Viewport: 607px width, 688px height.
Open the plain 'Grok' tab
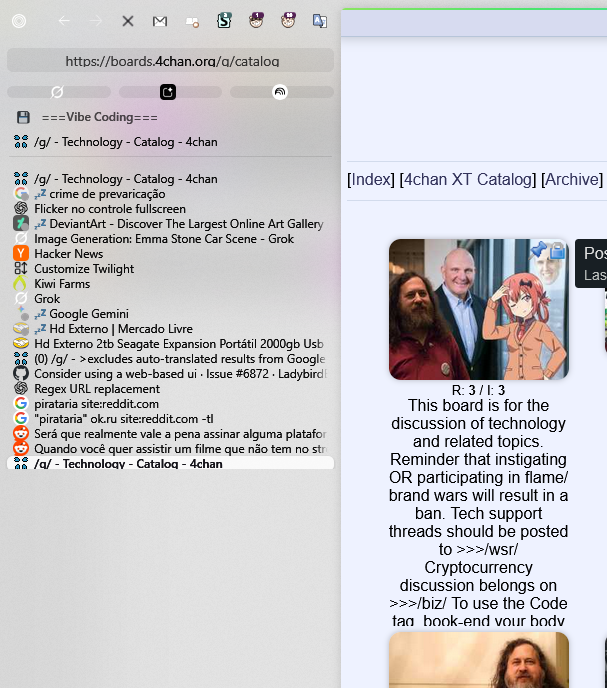[170, 298]
